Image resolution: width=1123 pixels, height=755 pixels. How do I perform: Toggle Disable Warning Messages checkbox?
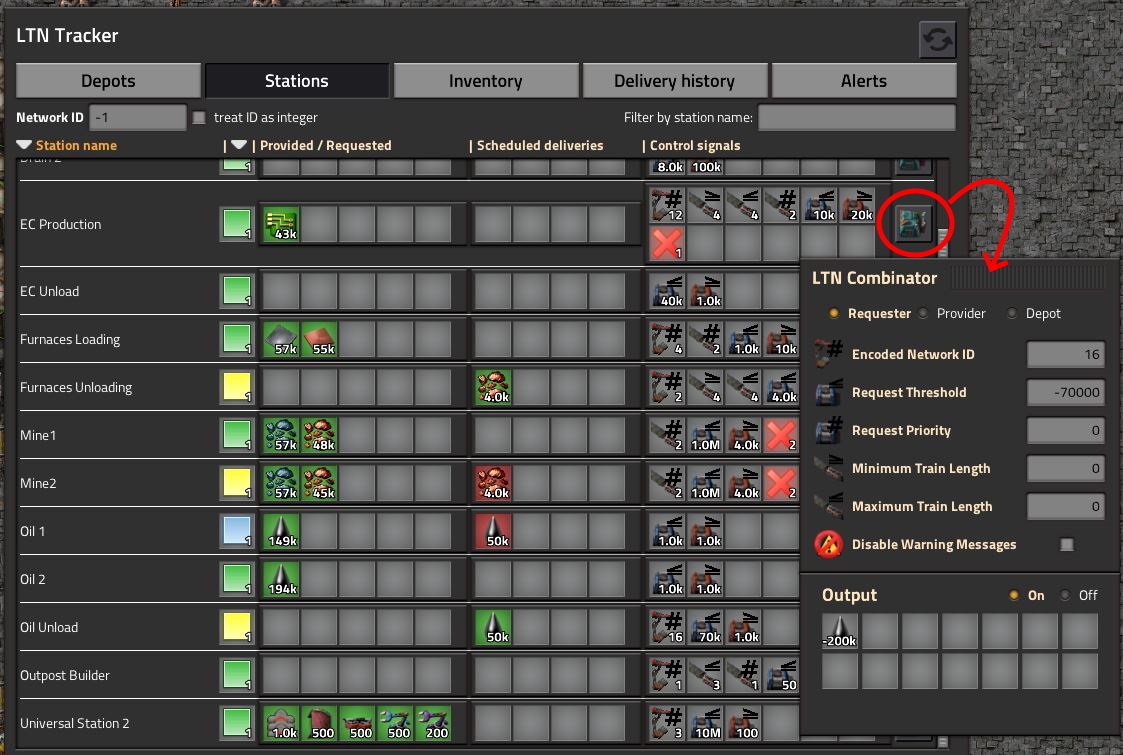1066,545
